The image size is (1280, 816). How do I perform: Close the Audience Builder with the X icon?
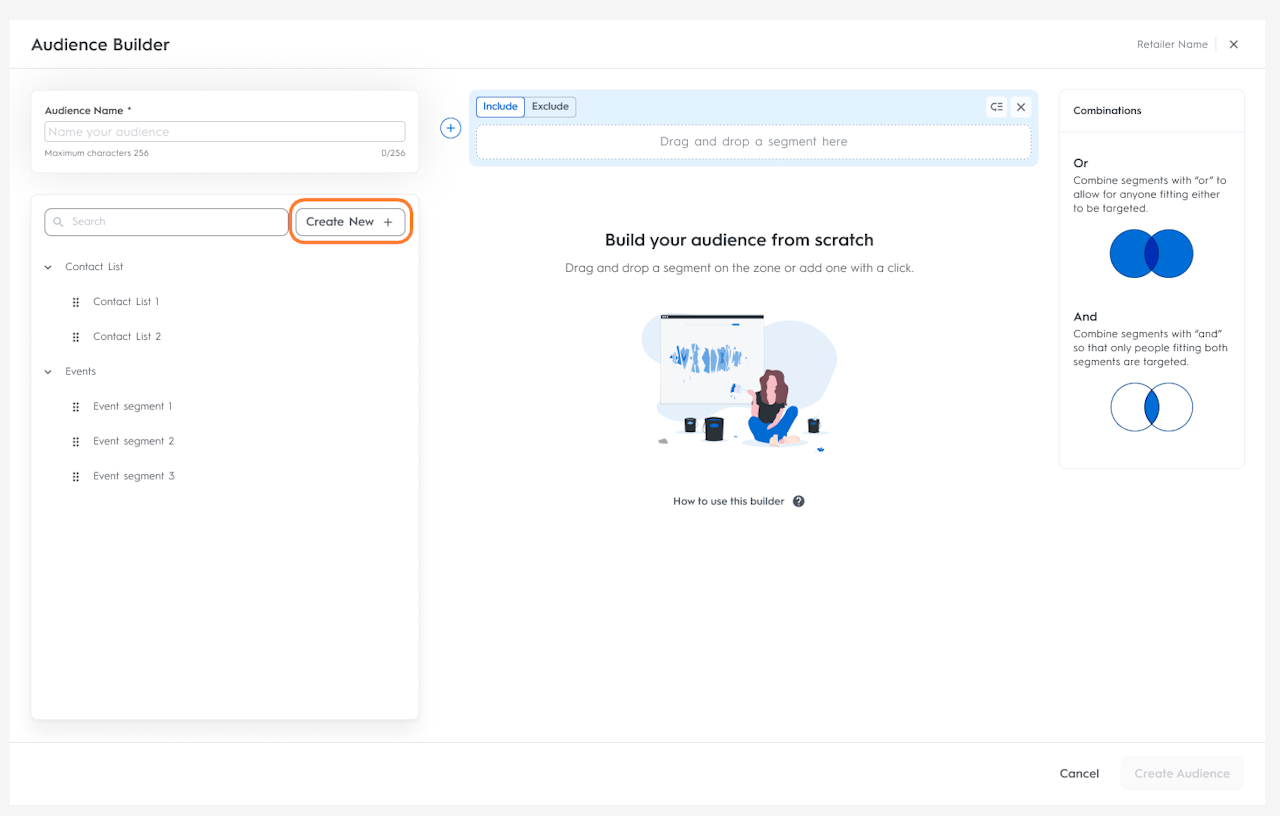point(1234,44)
